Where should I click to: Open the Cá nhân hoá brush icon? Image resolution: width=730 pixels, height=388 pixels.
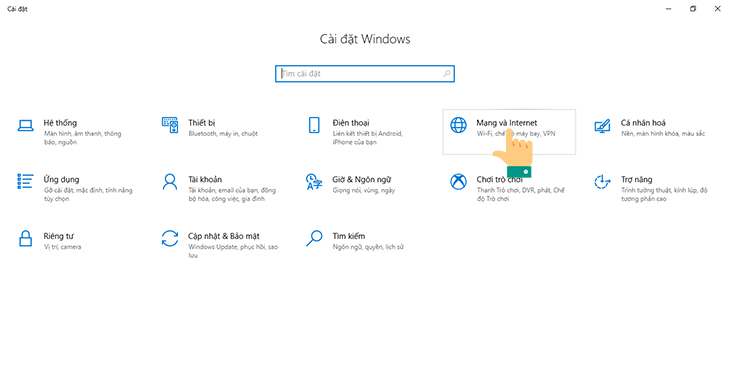pyautogui.click(x=602, y=126)
